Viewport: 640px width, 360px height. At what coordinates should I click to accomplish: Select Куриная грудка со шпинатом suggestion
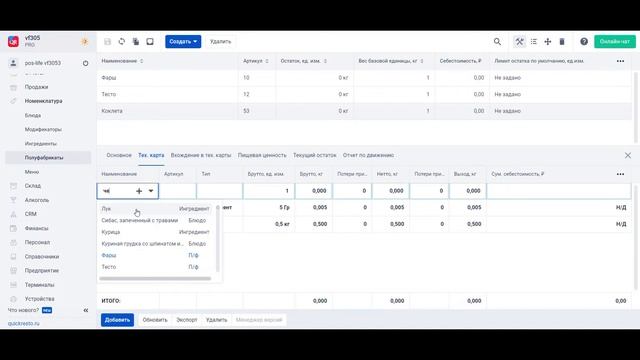[155, 244]
